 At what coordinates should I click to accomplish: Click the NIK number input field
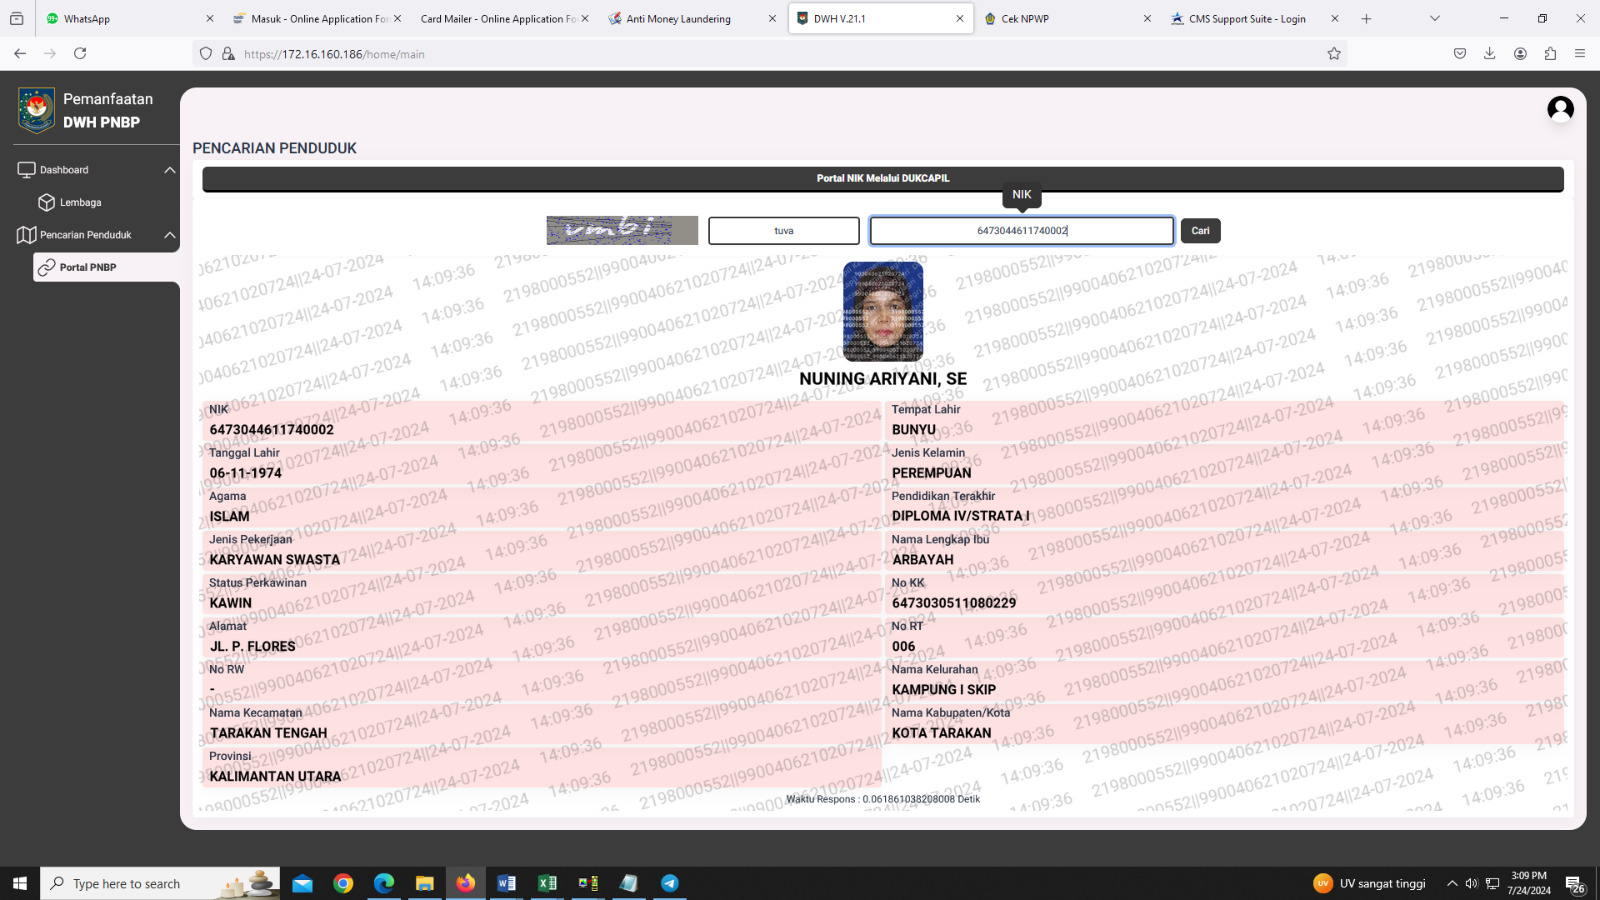coord(1021,231)
